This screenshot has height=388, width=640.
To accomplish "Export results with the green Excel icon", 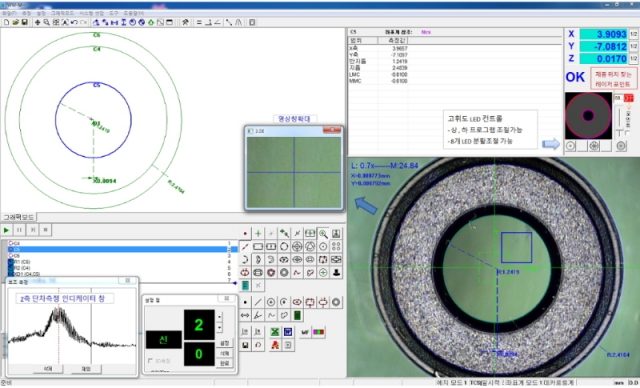I will [x=275, y=332].
